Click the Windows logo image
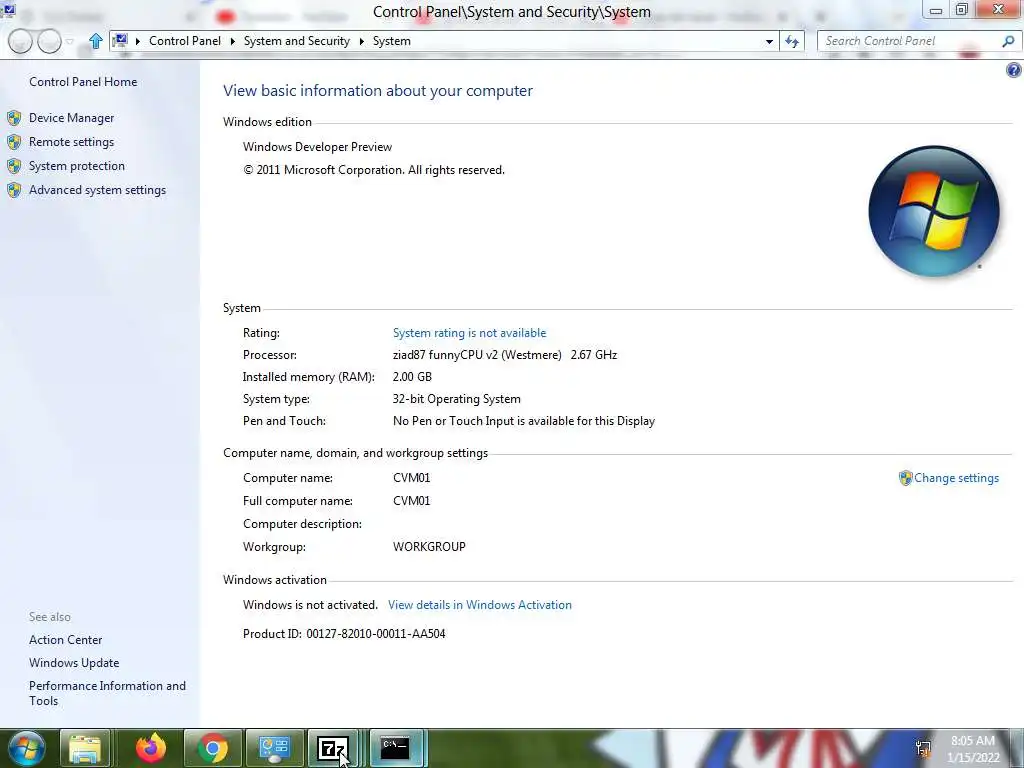Viewport: 1024px width, 768px height. point(934,211)
